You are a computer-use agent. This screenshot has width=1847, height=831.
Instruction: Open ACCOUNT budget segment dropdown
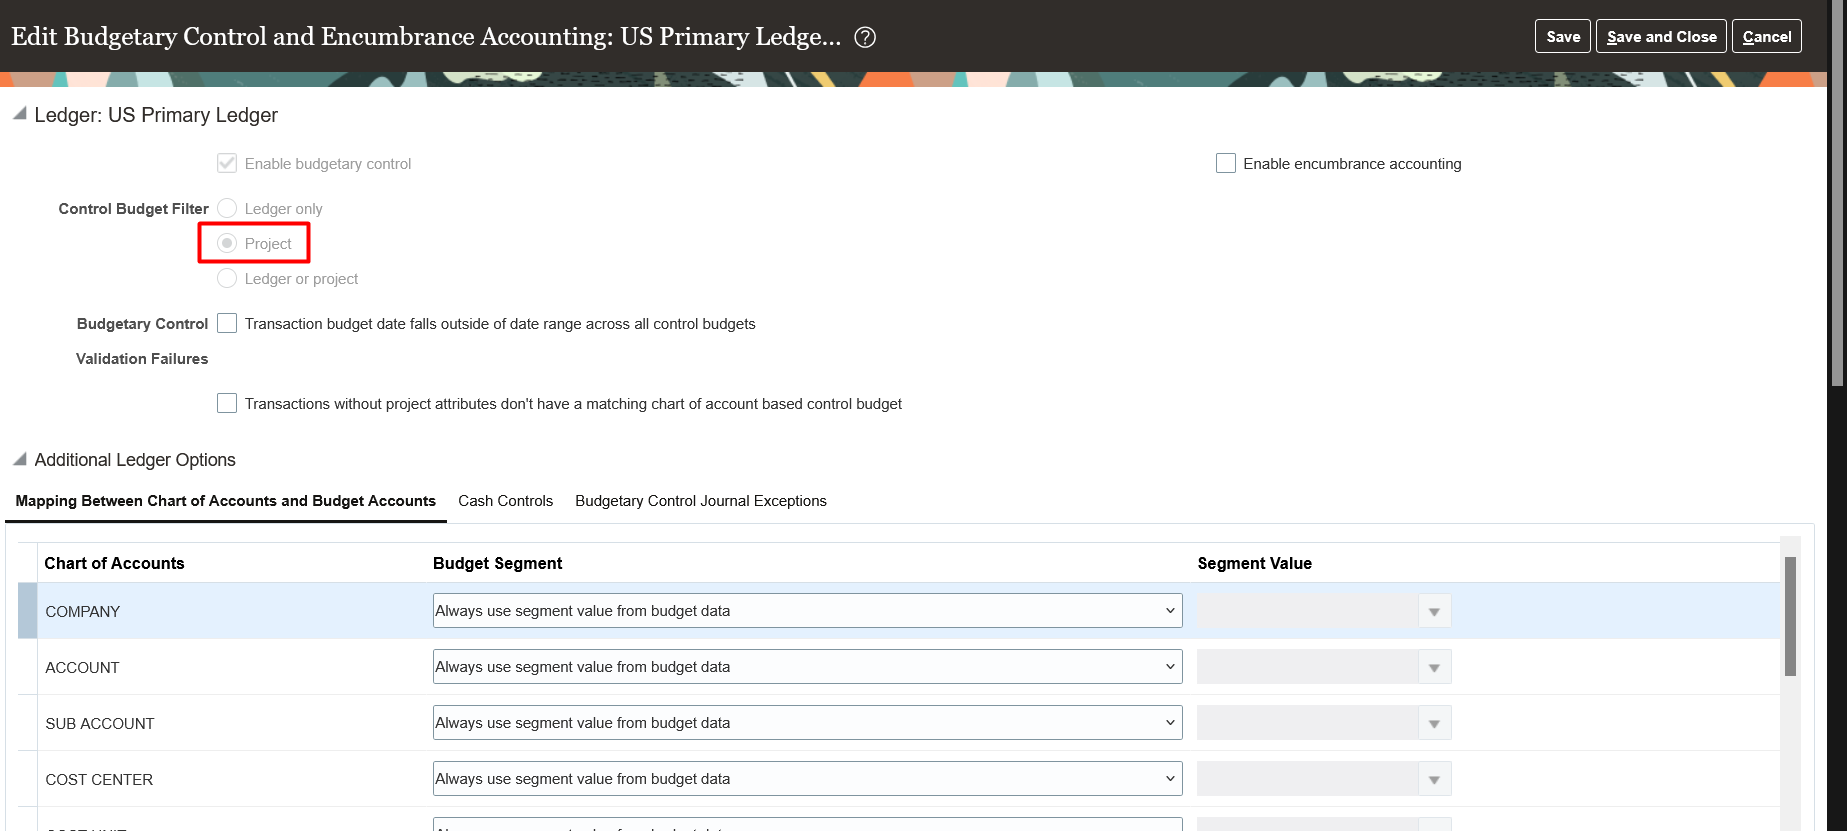[808, 667]
